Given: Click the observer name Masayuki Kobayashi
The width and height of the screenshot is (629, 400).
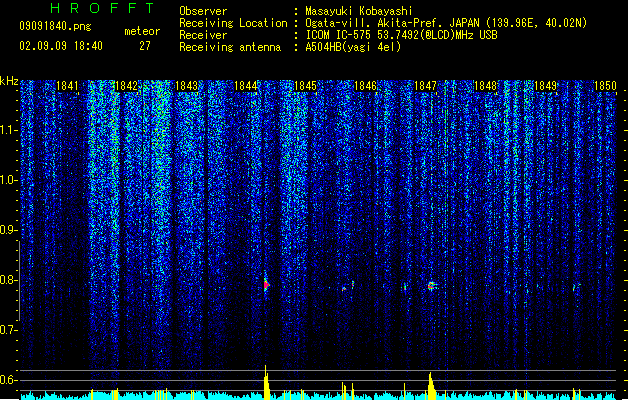Looking at the screenshot, I should tap(359, 11).
